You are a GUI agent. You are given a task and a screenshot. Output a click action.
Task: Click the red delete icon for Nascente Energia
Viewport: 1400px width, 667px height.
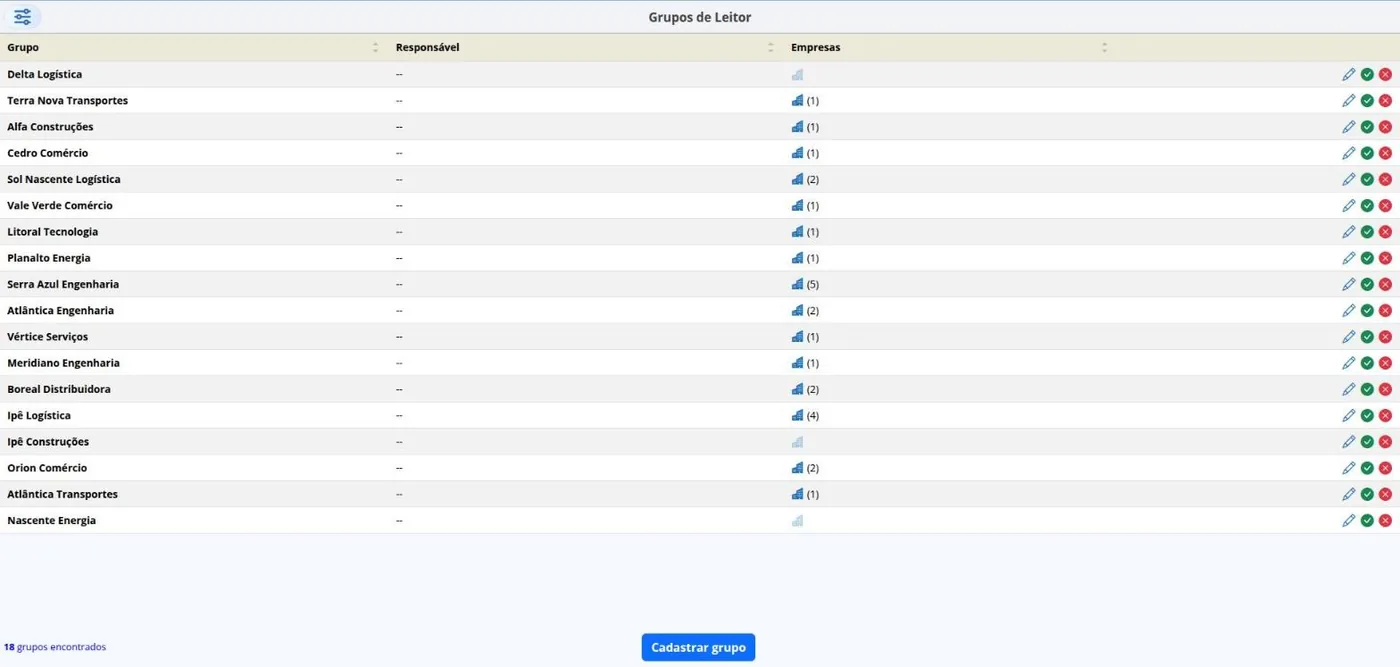pyautogui.click(x=1385, y=520)
